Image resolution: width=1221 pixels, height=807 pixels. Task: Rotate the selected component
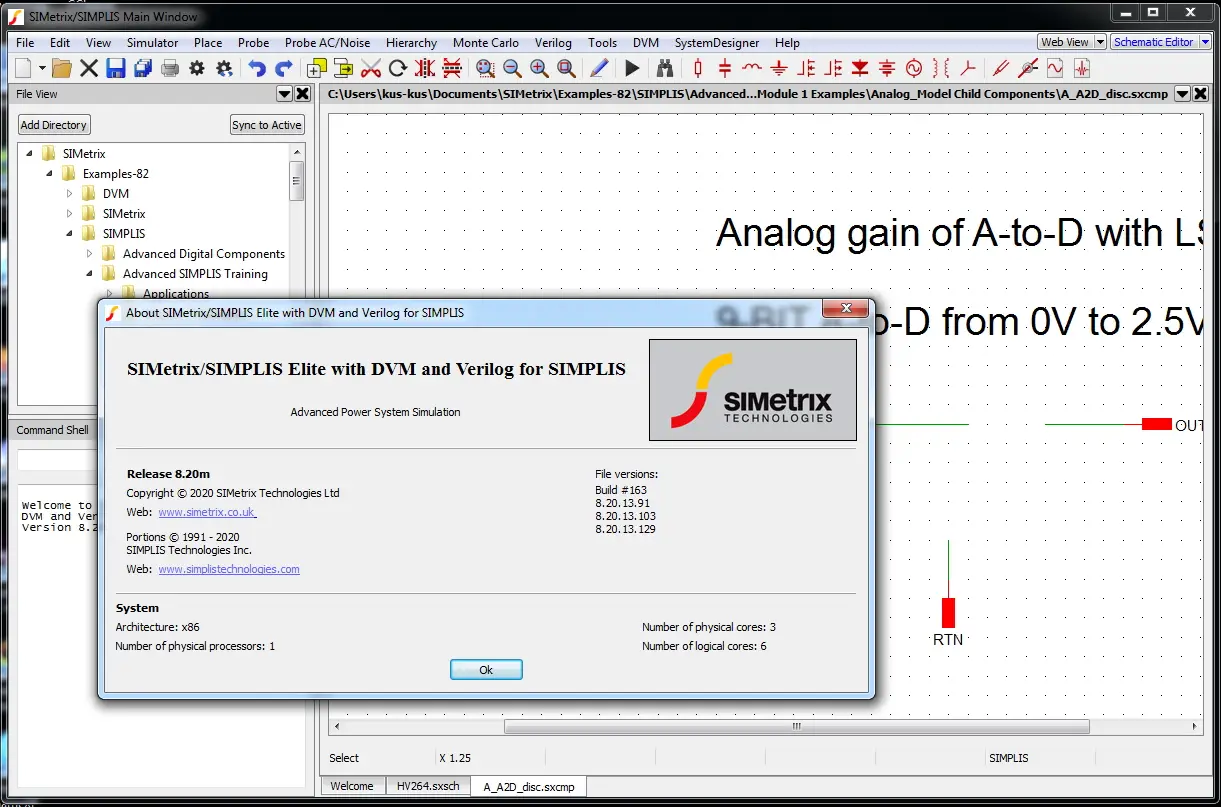(x=398, y=68)
